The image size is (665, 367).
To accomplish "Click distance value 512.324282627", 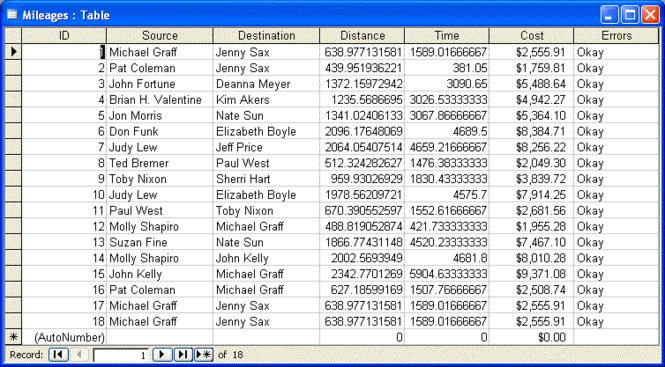I will 362,163.
